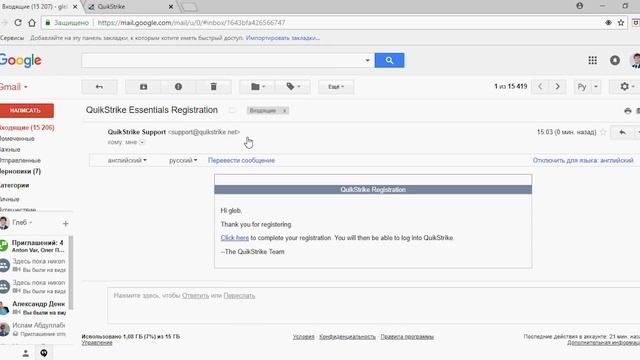This screenshot has height=360, width=640.
Task: Go to older message arrow
Action: click(x=558, y=87)
